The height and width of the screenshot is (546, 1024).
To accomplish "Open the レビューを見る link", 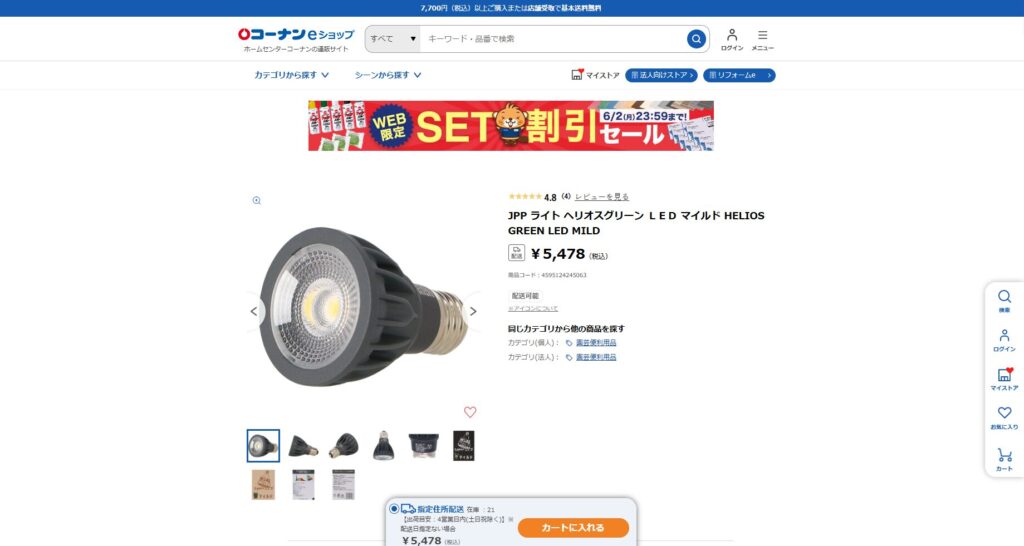I will pyautogui.click(x=601, y=197).
